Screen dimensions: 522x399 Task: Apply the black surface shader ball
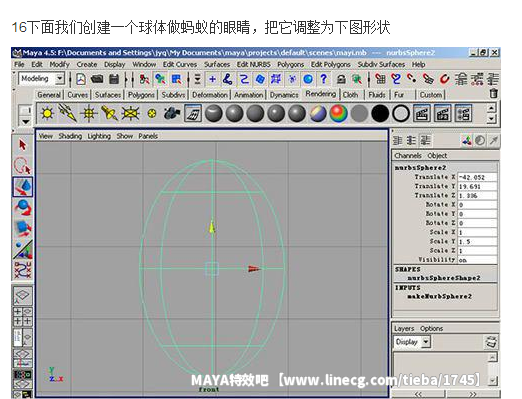pyautogui.click(x=380, y=113)
